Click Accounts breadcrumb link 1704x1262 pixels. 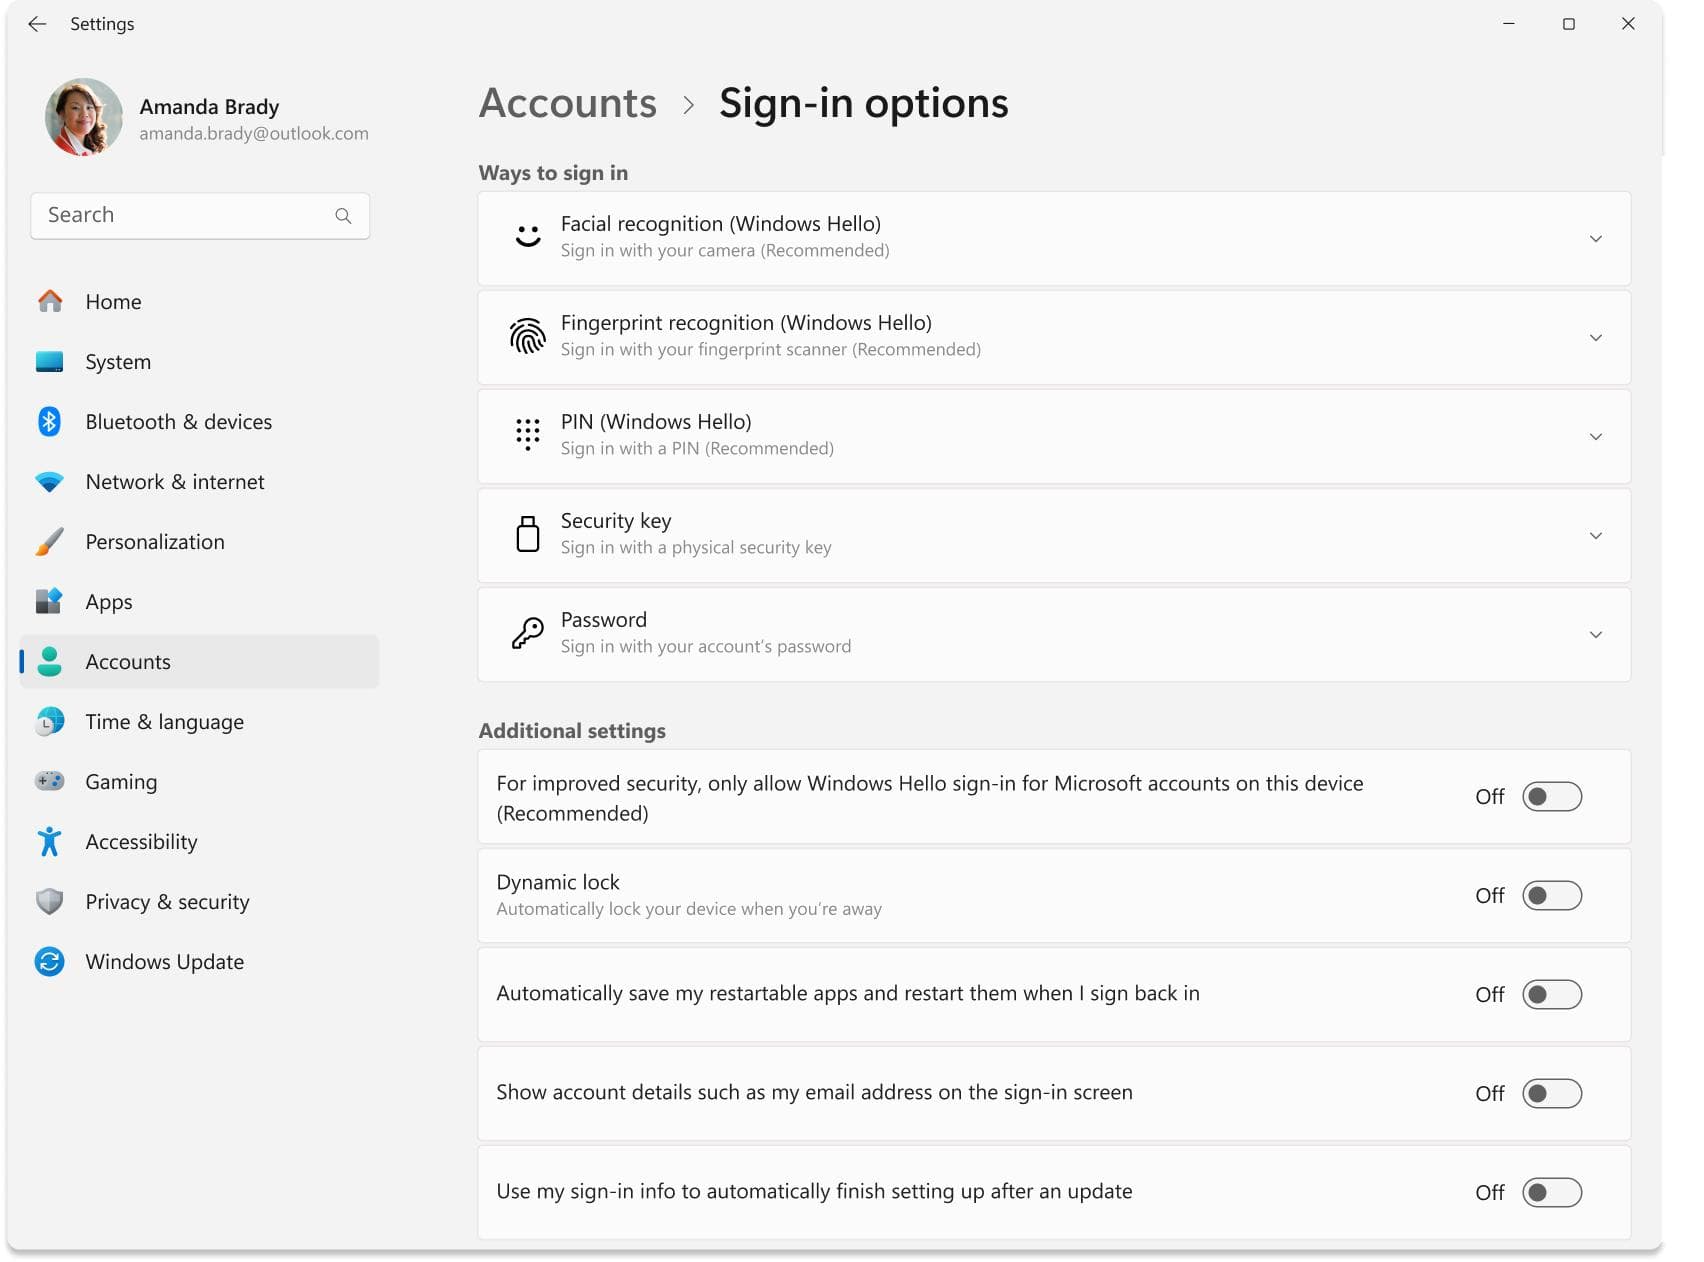point(568,103)
